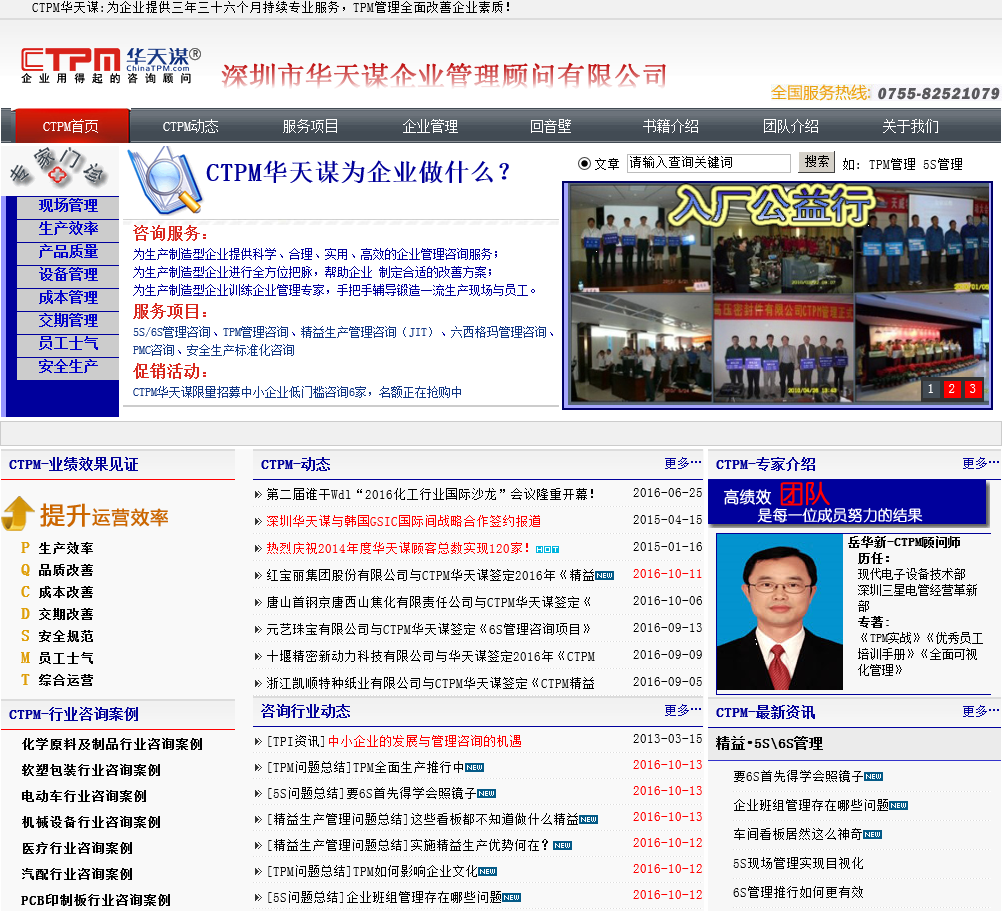Select 现场管理 in the sidebar
The height and width of the screenshot is (911, 1002).
(x=68, y=206)
